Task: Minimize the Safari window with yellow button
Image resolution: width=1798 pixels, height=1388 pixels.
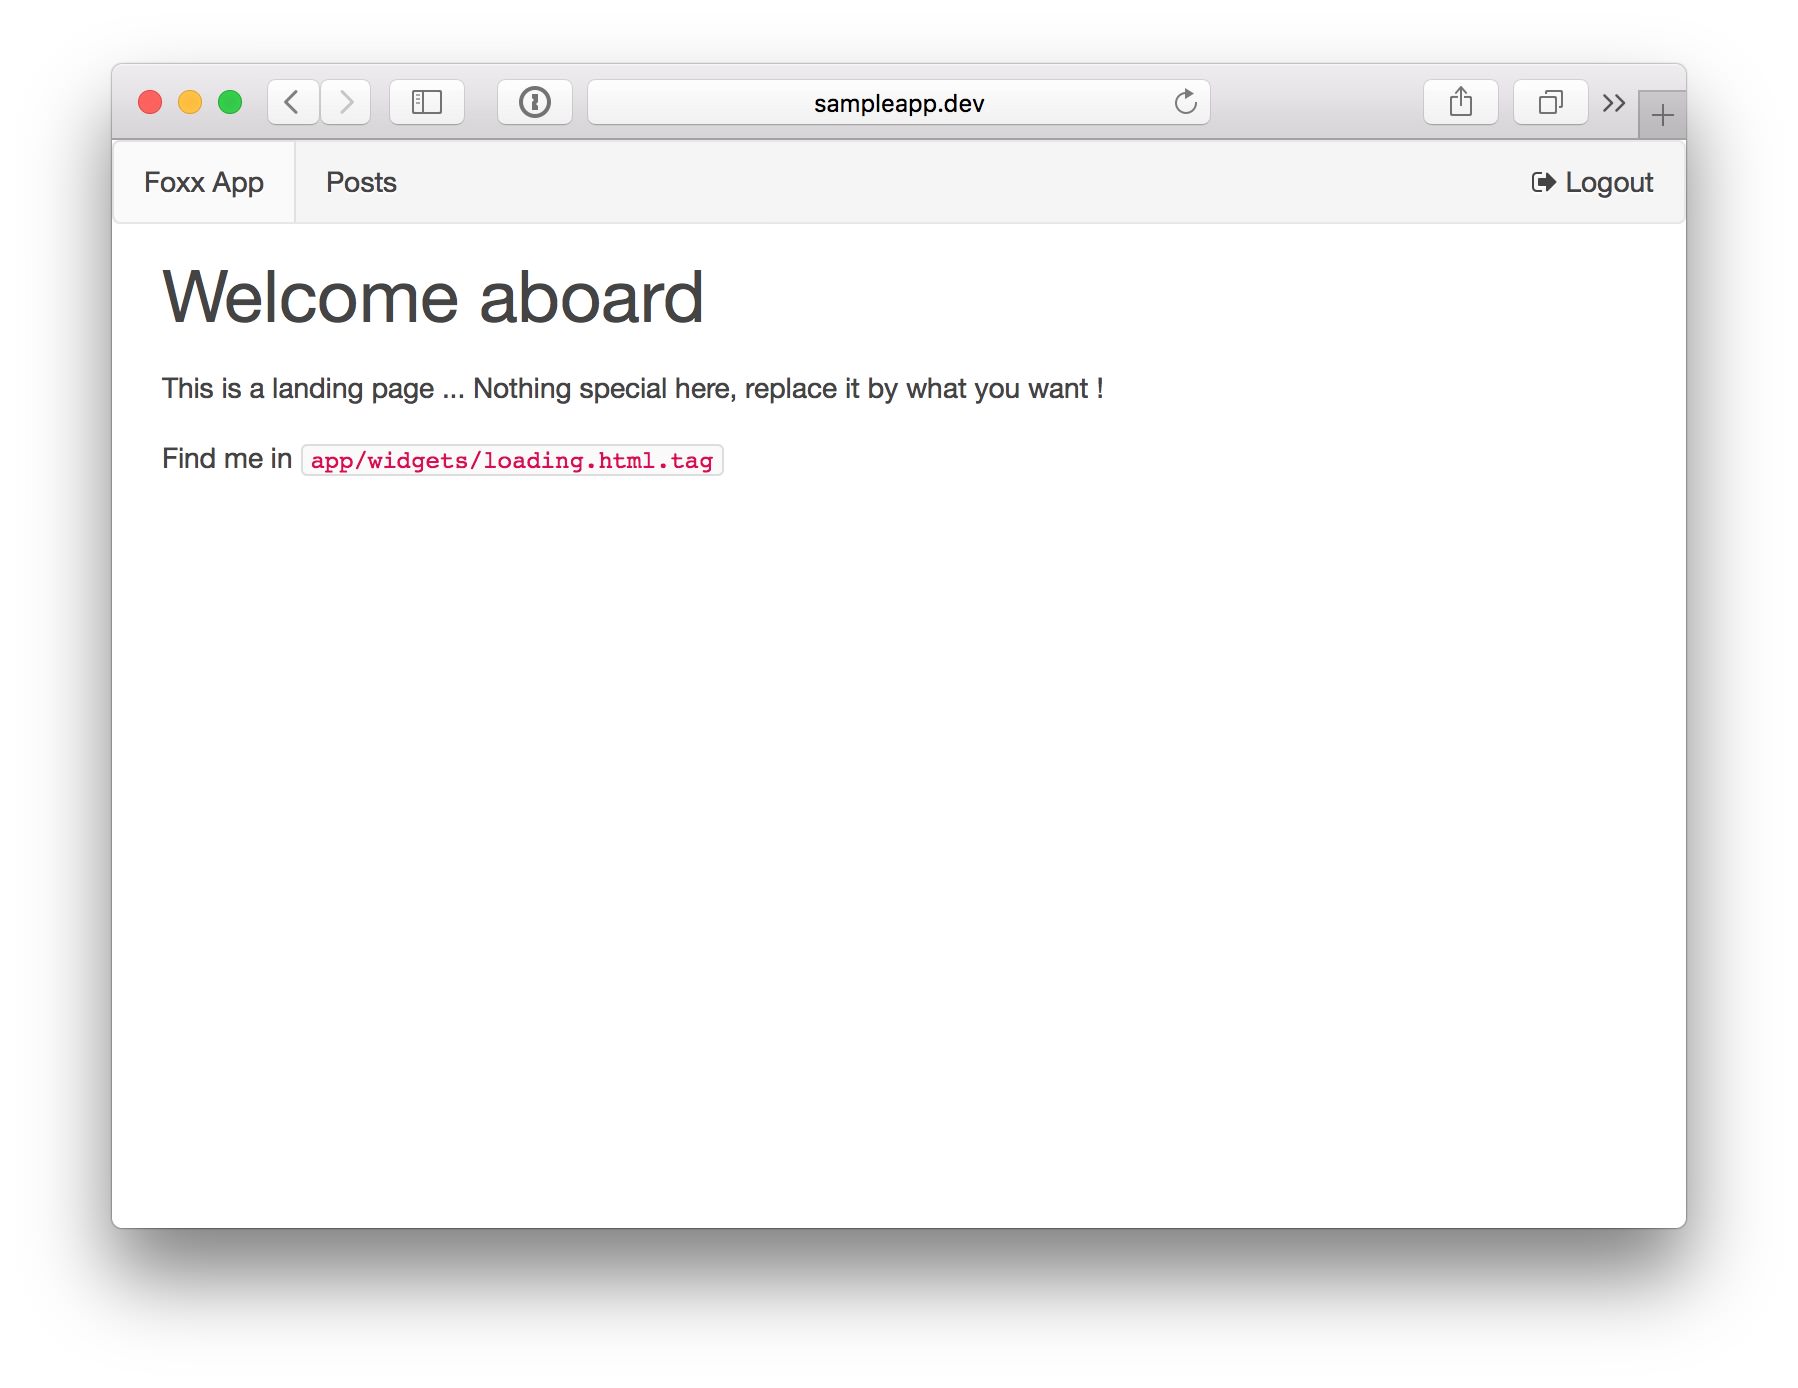Action: (x=190, y=102)
